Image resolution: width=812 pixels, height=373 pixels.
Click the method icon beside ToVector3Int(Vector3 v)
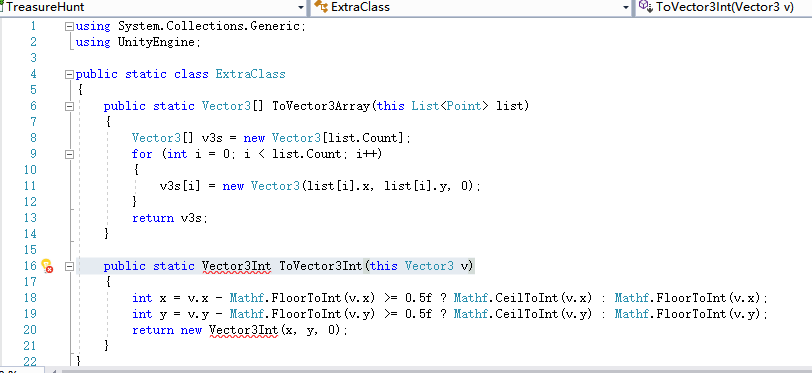[644, 6]
